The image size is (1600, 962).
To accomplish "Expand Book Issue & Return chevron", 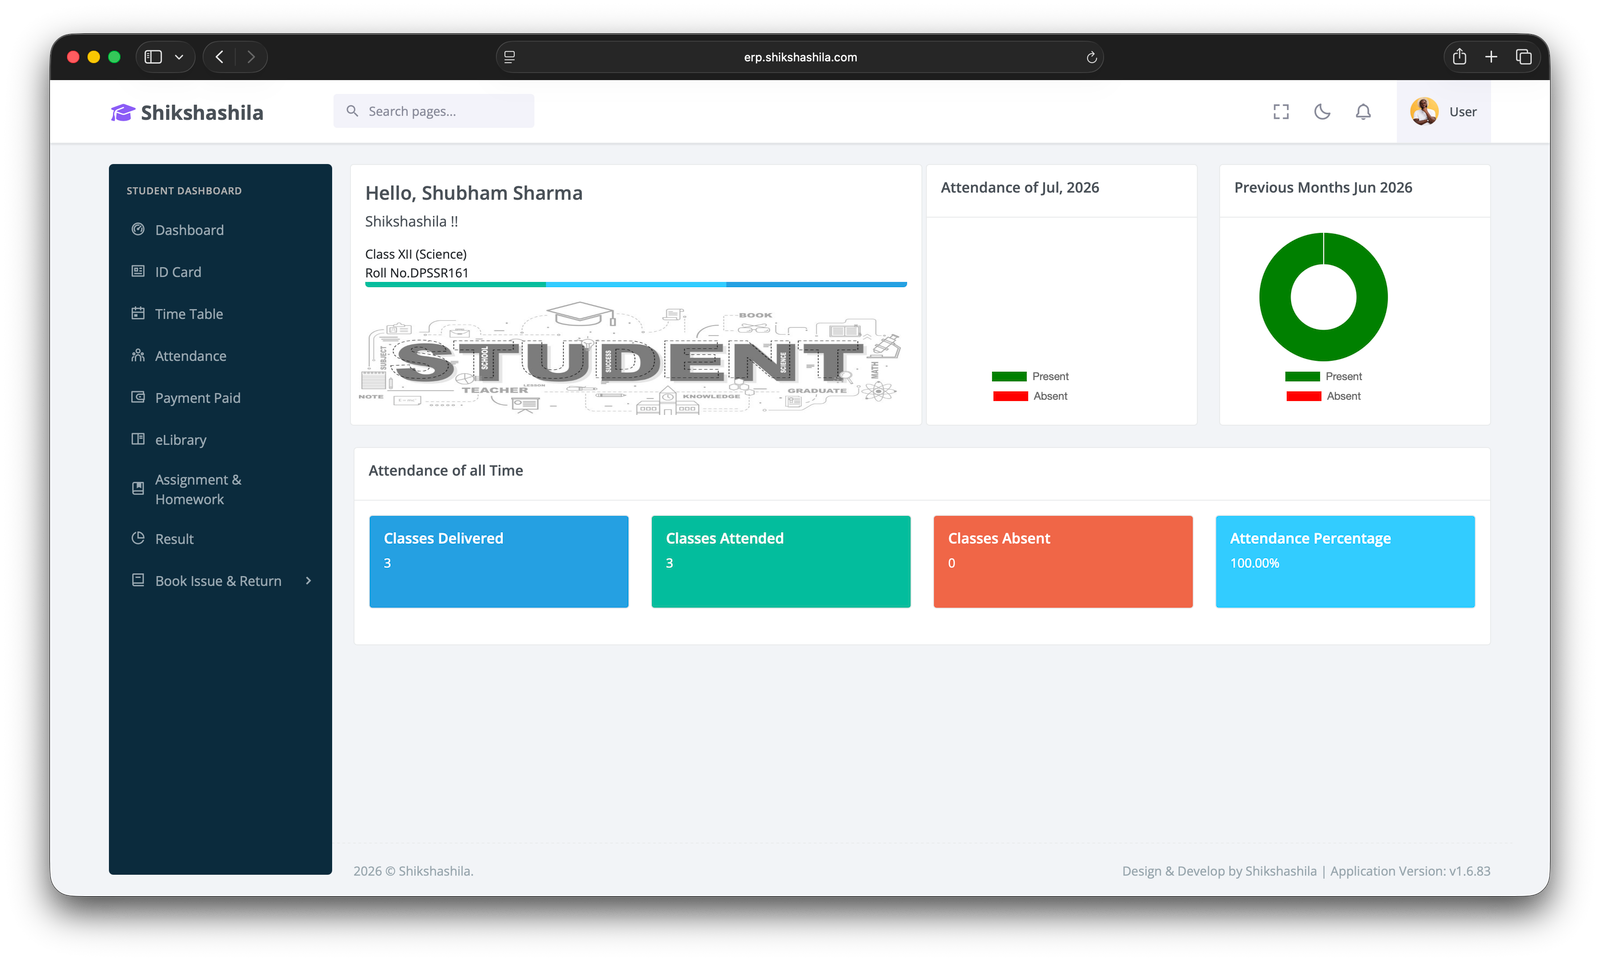I will (308, 581).
